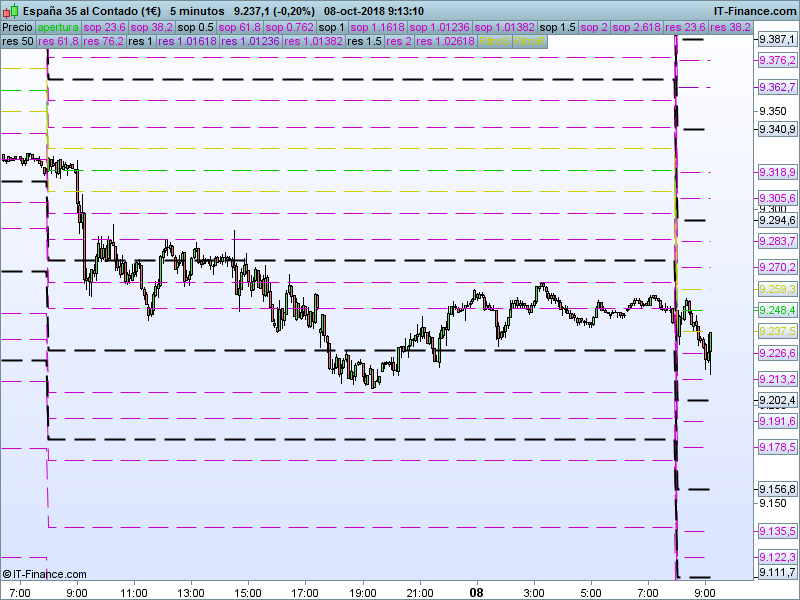800x600 pixels.
Task: Click the sop 61.8 legend label
Action: tap(239, 28)
